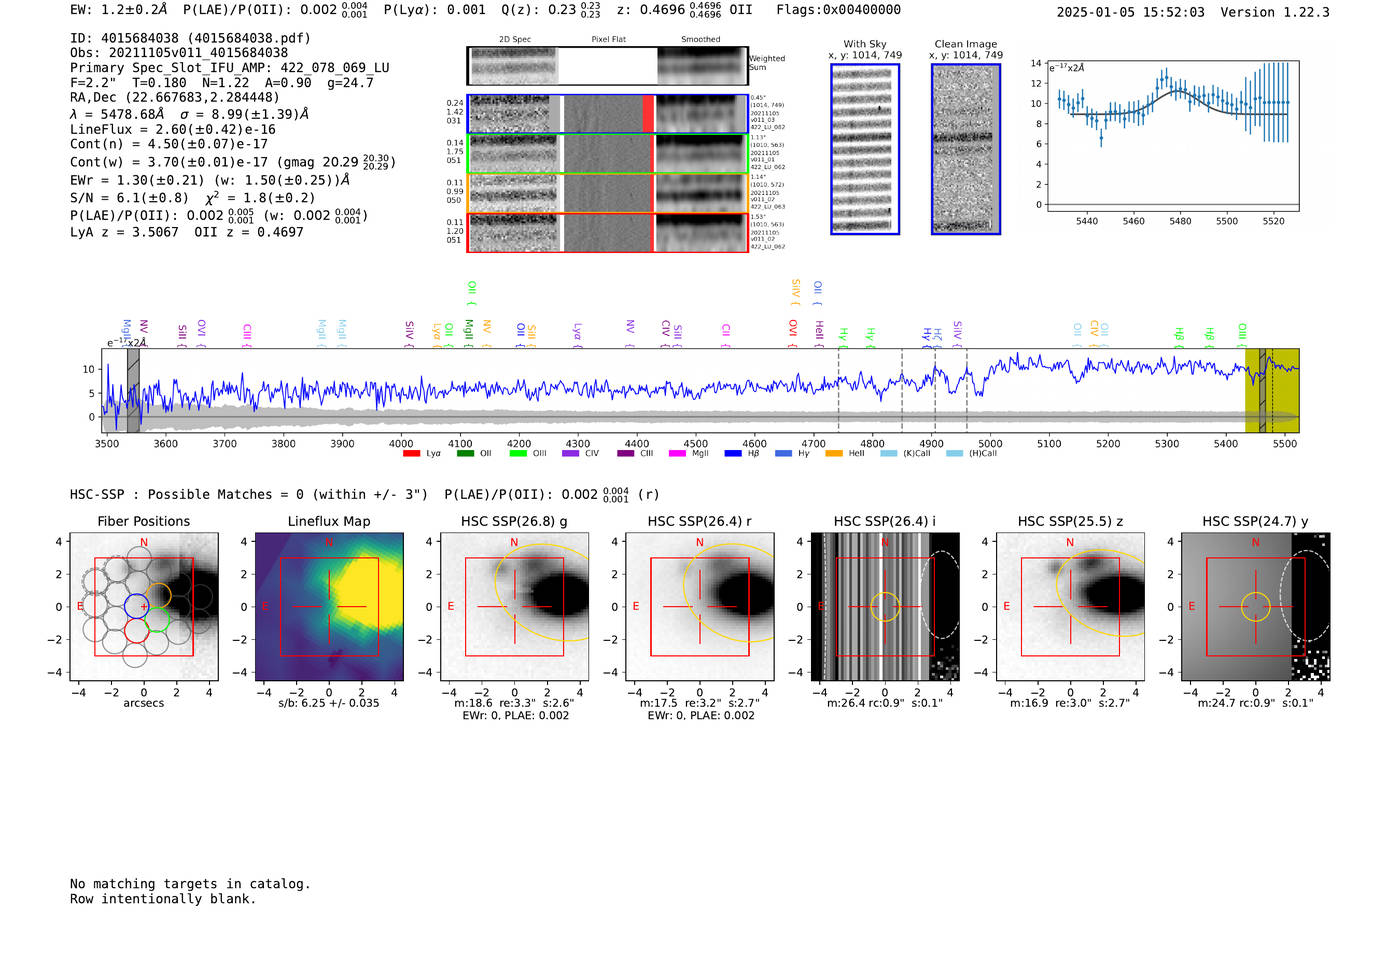Viewport: 1400px width, 953px height.
Task: Click the Lyα red legend swatch
Action: [x=411, y=454]
